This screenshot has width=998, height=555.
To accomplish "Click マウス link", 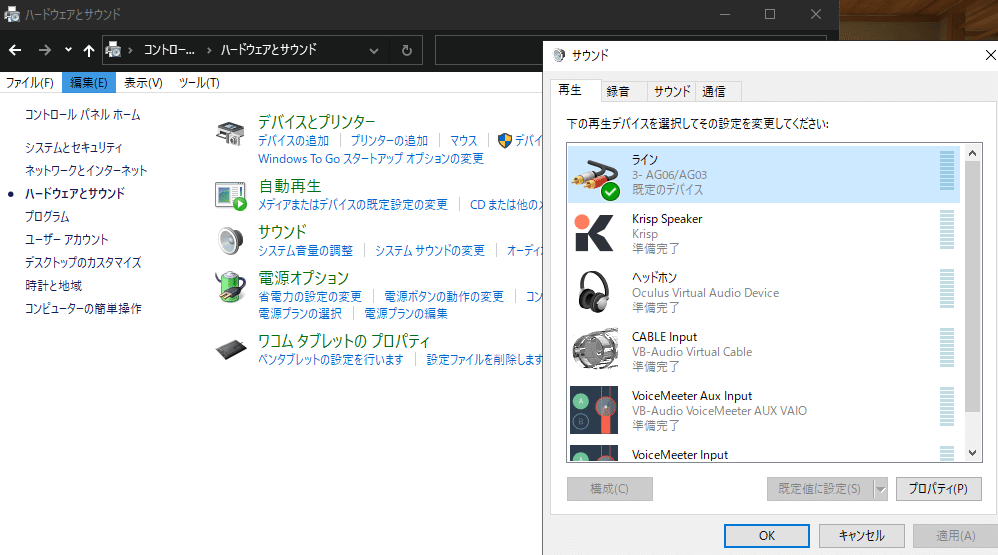I will [x=463, y=141].
